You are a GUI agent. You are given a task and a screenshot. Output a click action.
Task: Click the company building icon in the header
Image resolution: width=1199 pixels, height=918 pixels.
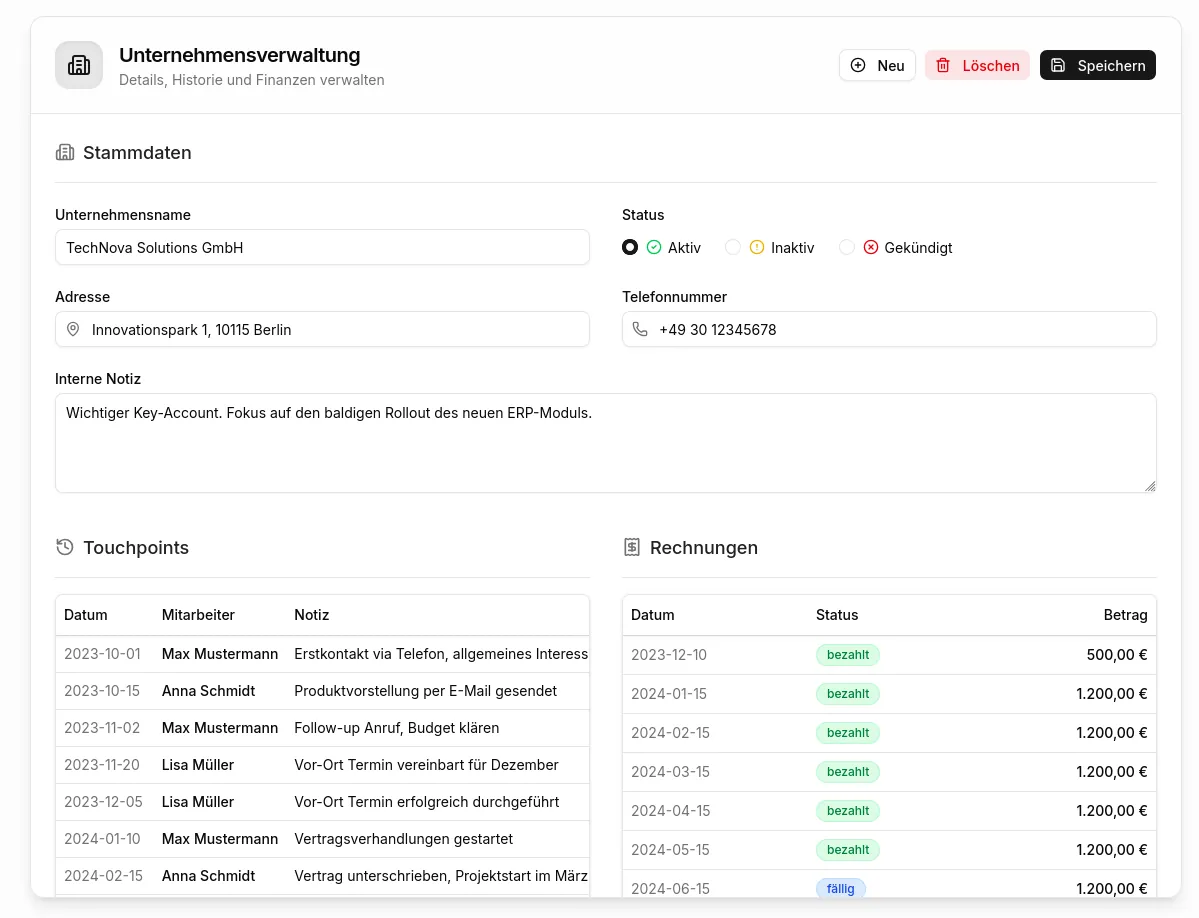(x=79, y=65)
